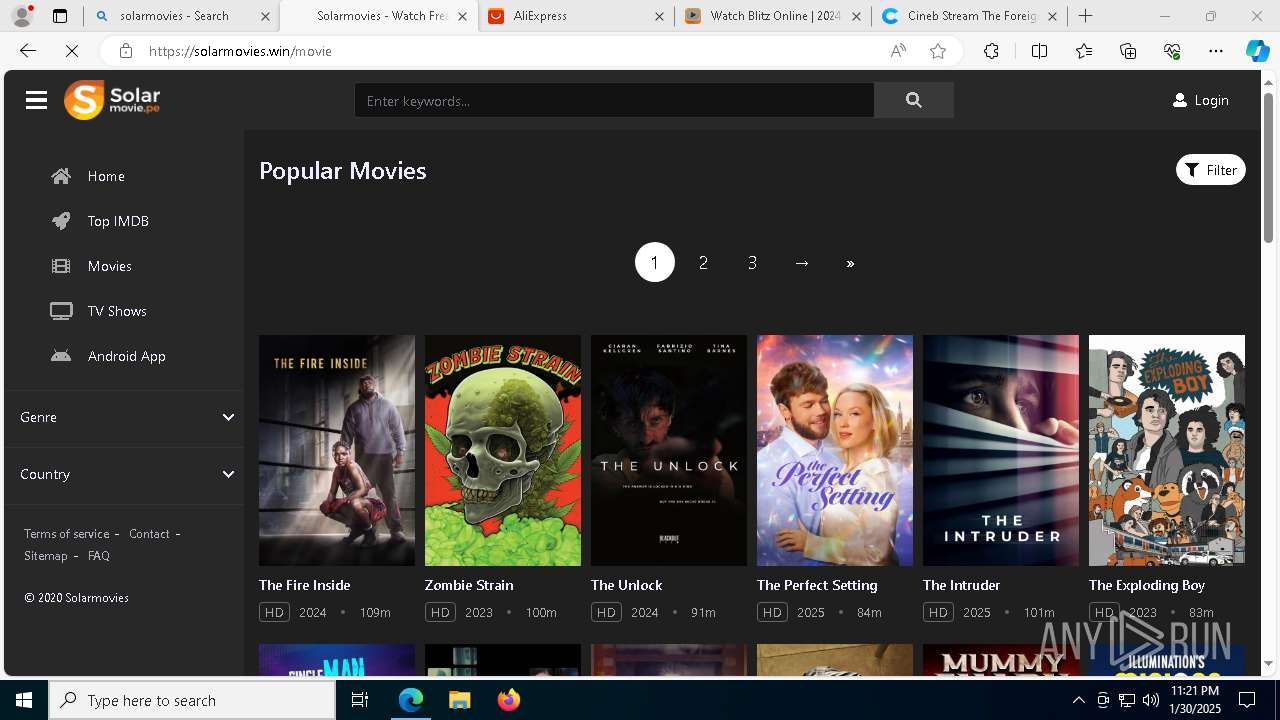Open browser Extensions icon
Screen dimensions: 1280x720
[x=991, y=51]
